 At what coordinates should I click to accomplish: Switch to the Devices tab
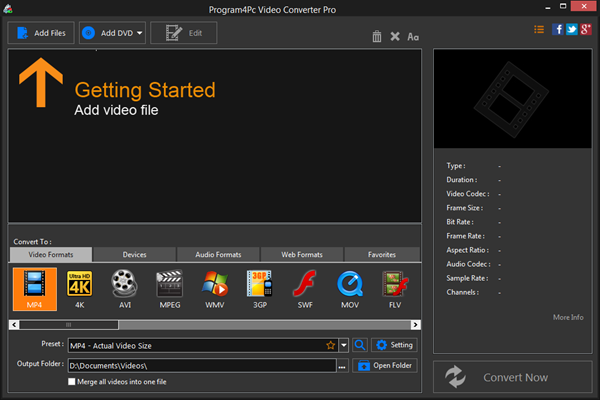134,255
